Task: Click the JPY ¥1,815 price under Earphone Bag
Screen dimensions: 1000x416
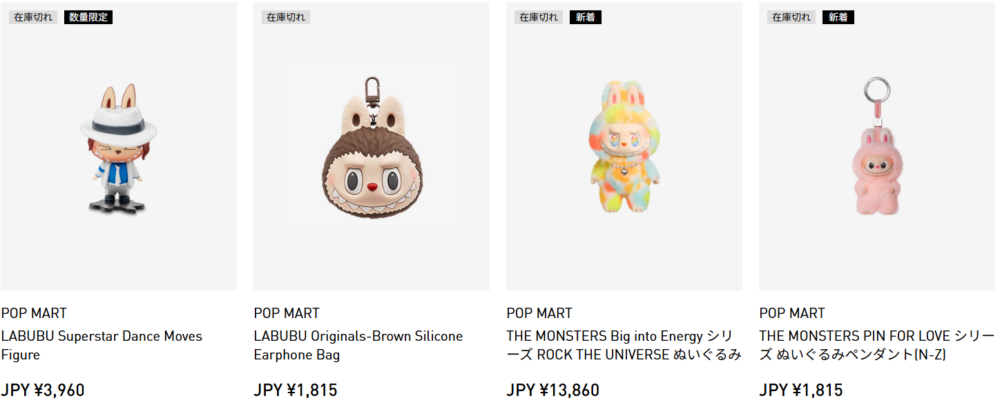Action: [x=296, y=390]
